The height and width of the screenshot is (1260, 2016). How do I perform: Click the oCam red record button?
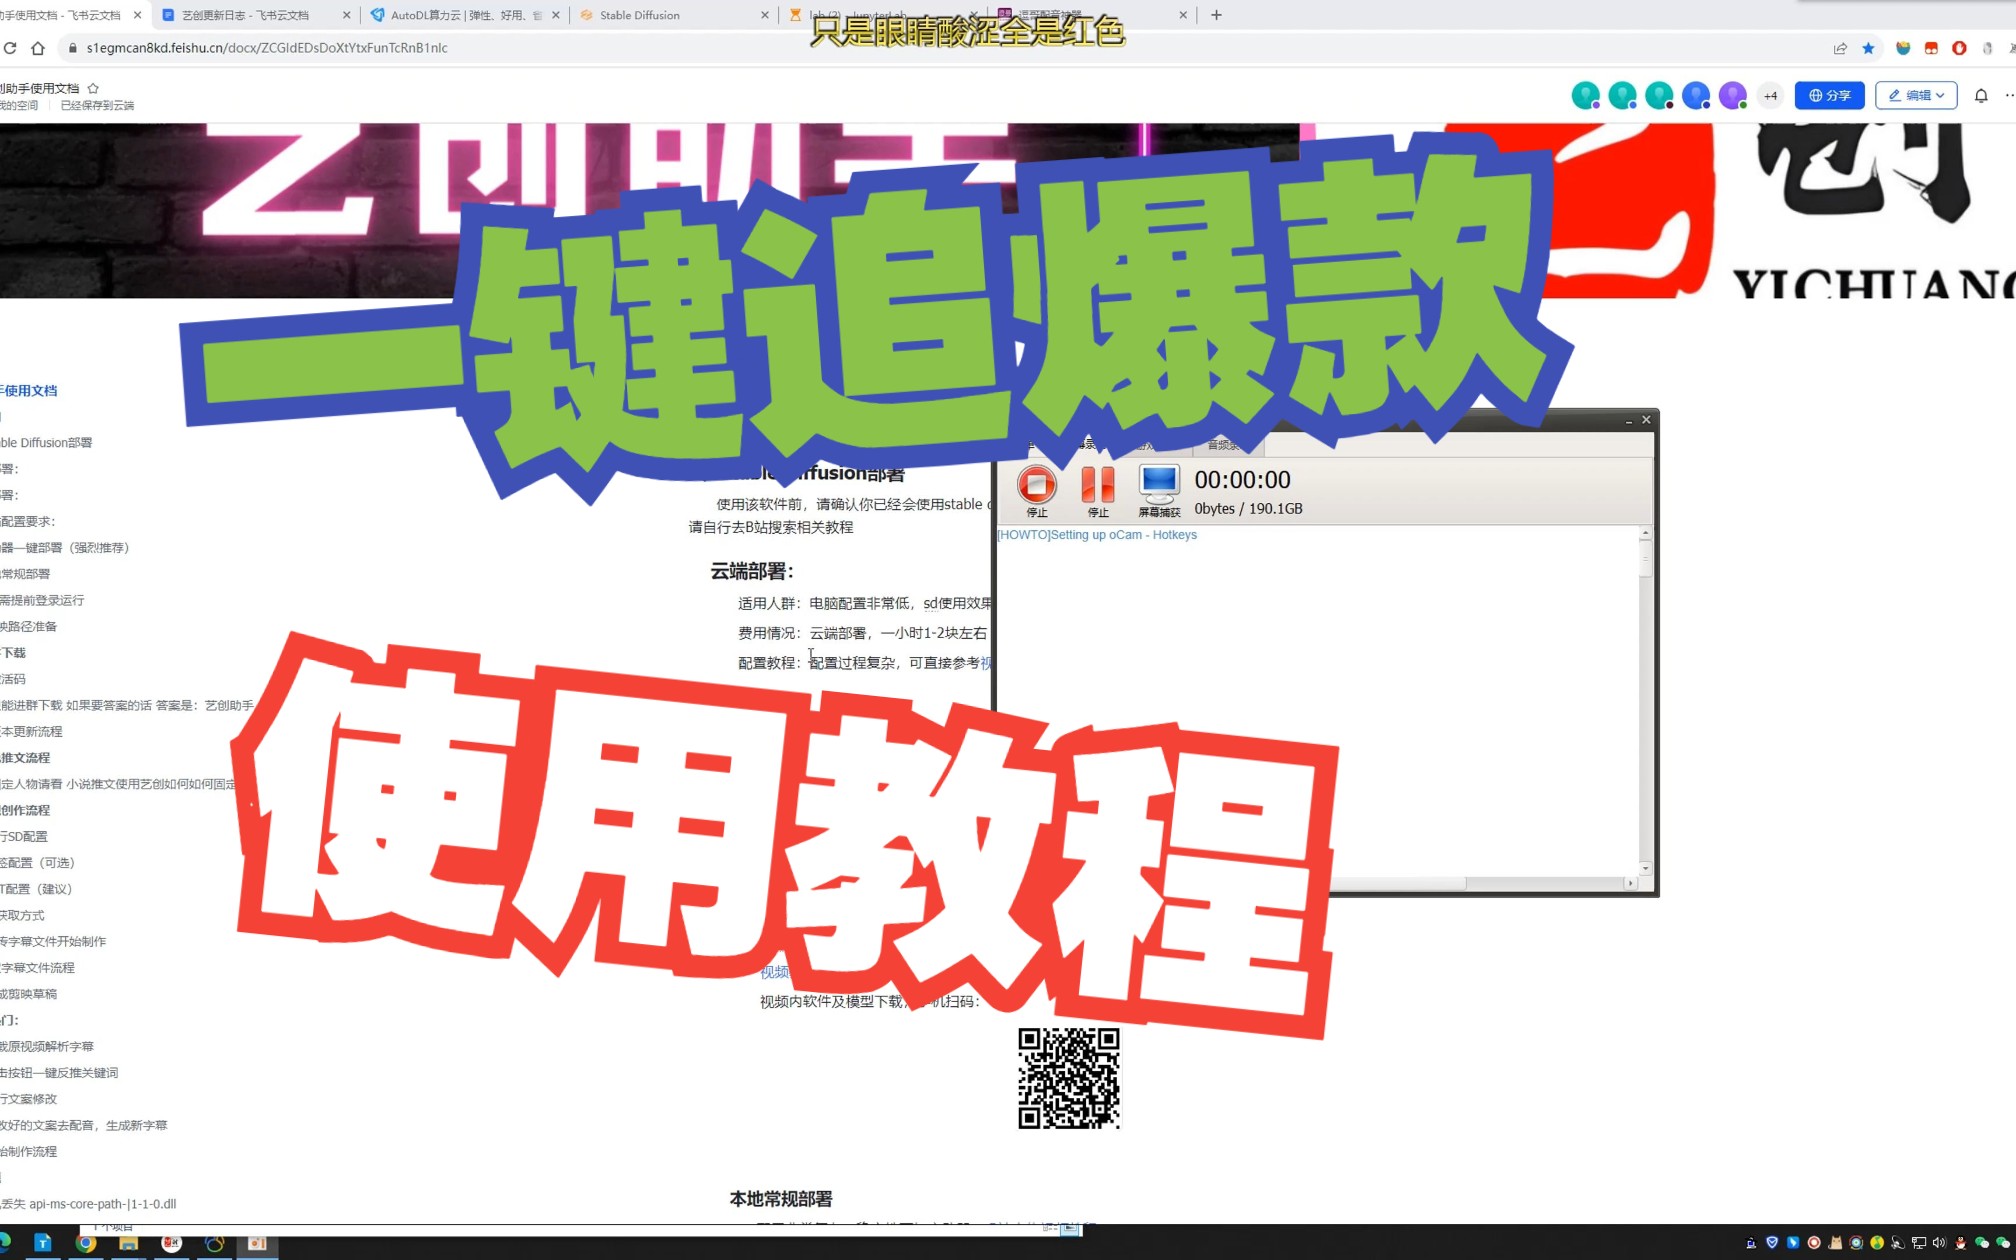click(x=1036, y=485)
